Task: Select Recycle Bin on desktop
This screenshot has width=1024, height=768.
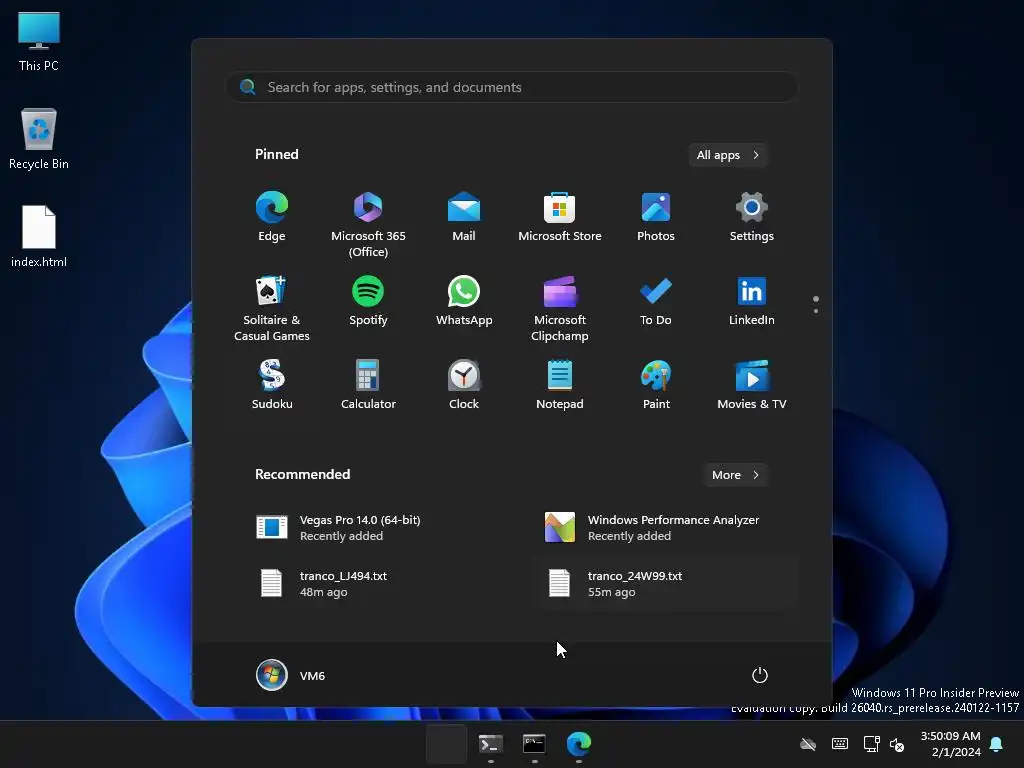Action: click(39, 139)
